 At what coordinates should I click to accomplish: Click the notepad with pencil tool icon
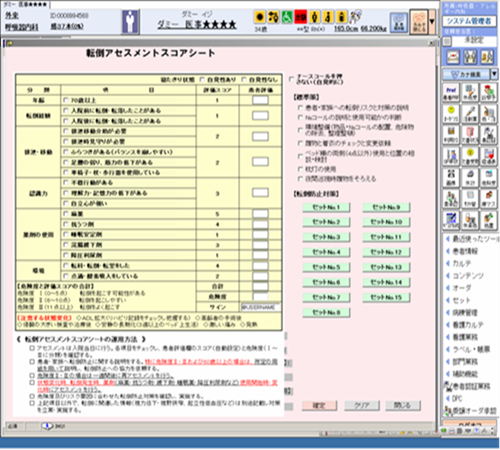(x=470, y=92)
